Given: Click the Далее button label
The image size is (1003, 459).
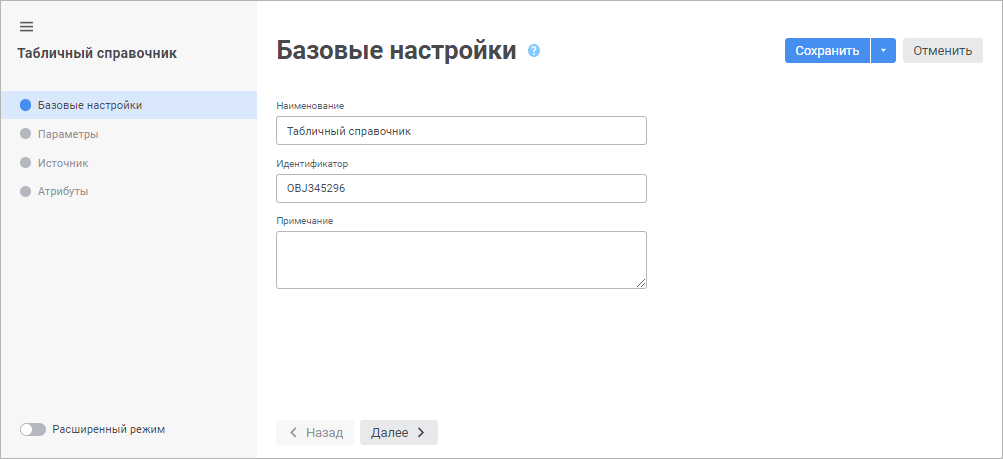Looking at the screenshot, I should coord(389,433).
